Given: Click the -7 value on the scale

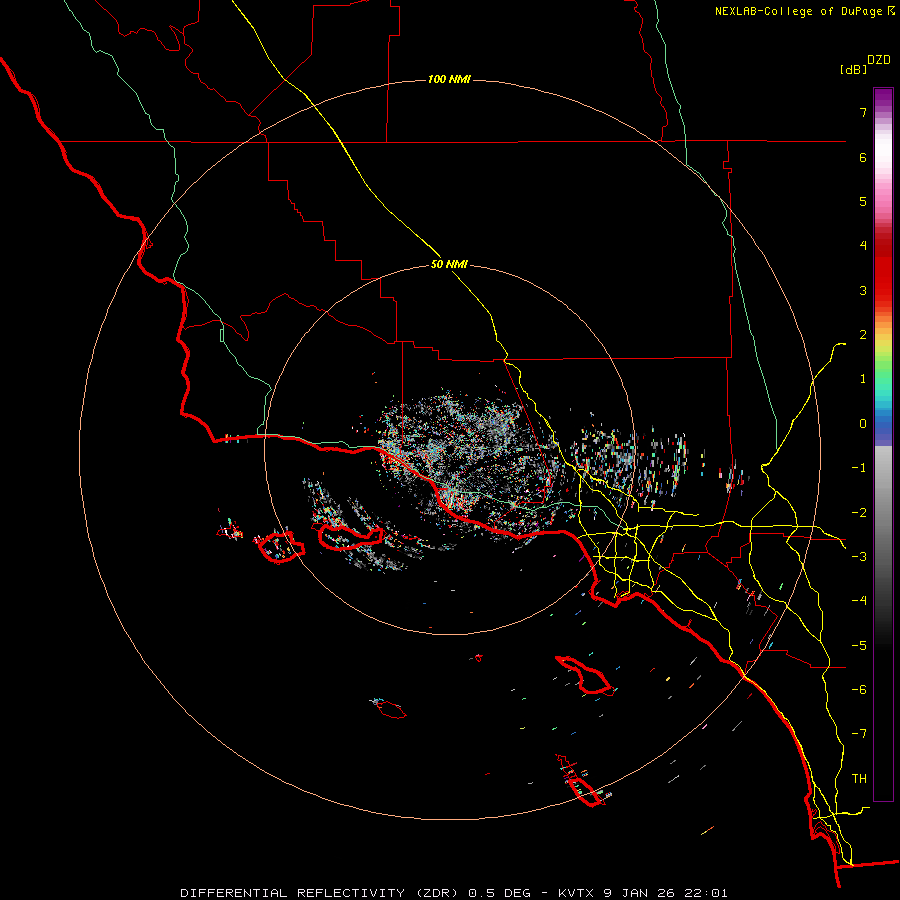Looking at the screenshot, I should click(859, 734).
